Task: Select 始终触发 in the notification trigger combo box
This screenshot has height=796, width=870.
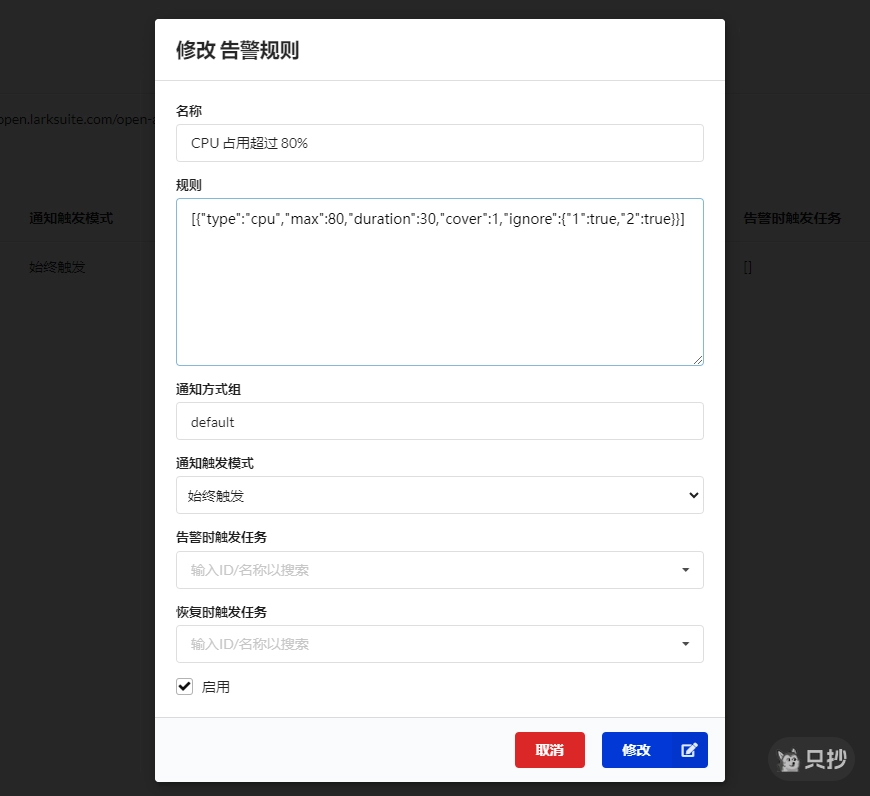Action: tap(440, 495)
